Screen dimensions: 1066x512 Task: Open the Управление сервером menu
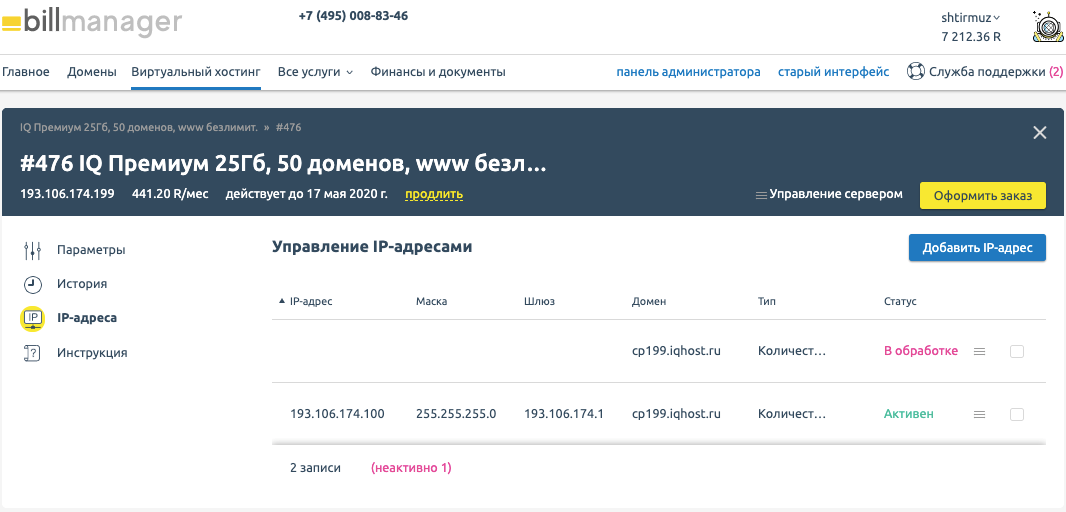click(829, 195)
